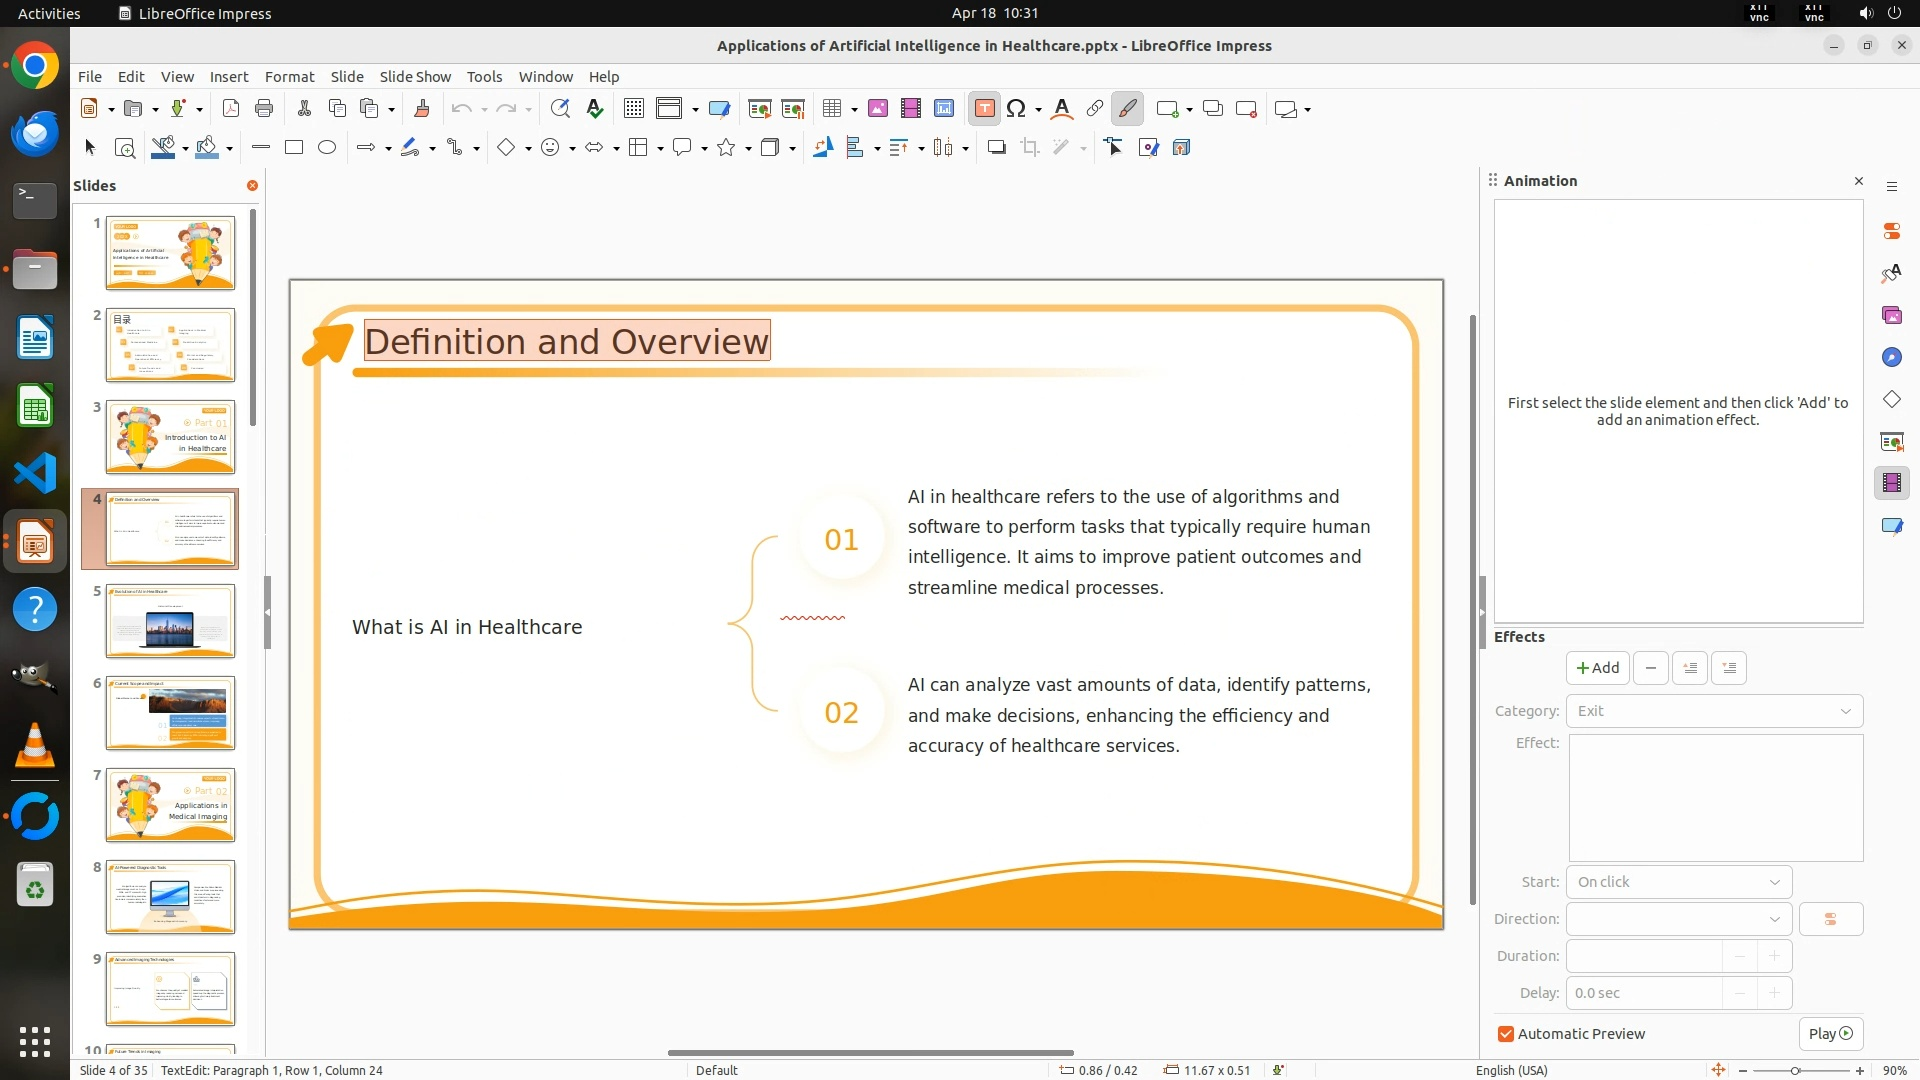Click the Insert Image toolbar icon
The width and height of the screenshot is (1920, 1080).
(x=877, y=109)
